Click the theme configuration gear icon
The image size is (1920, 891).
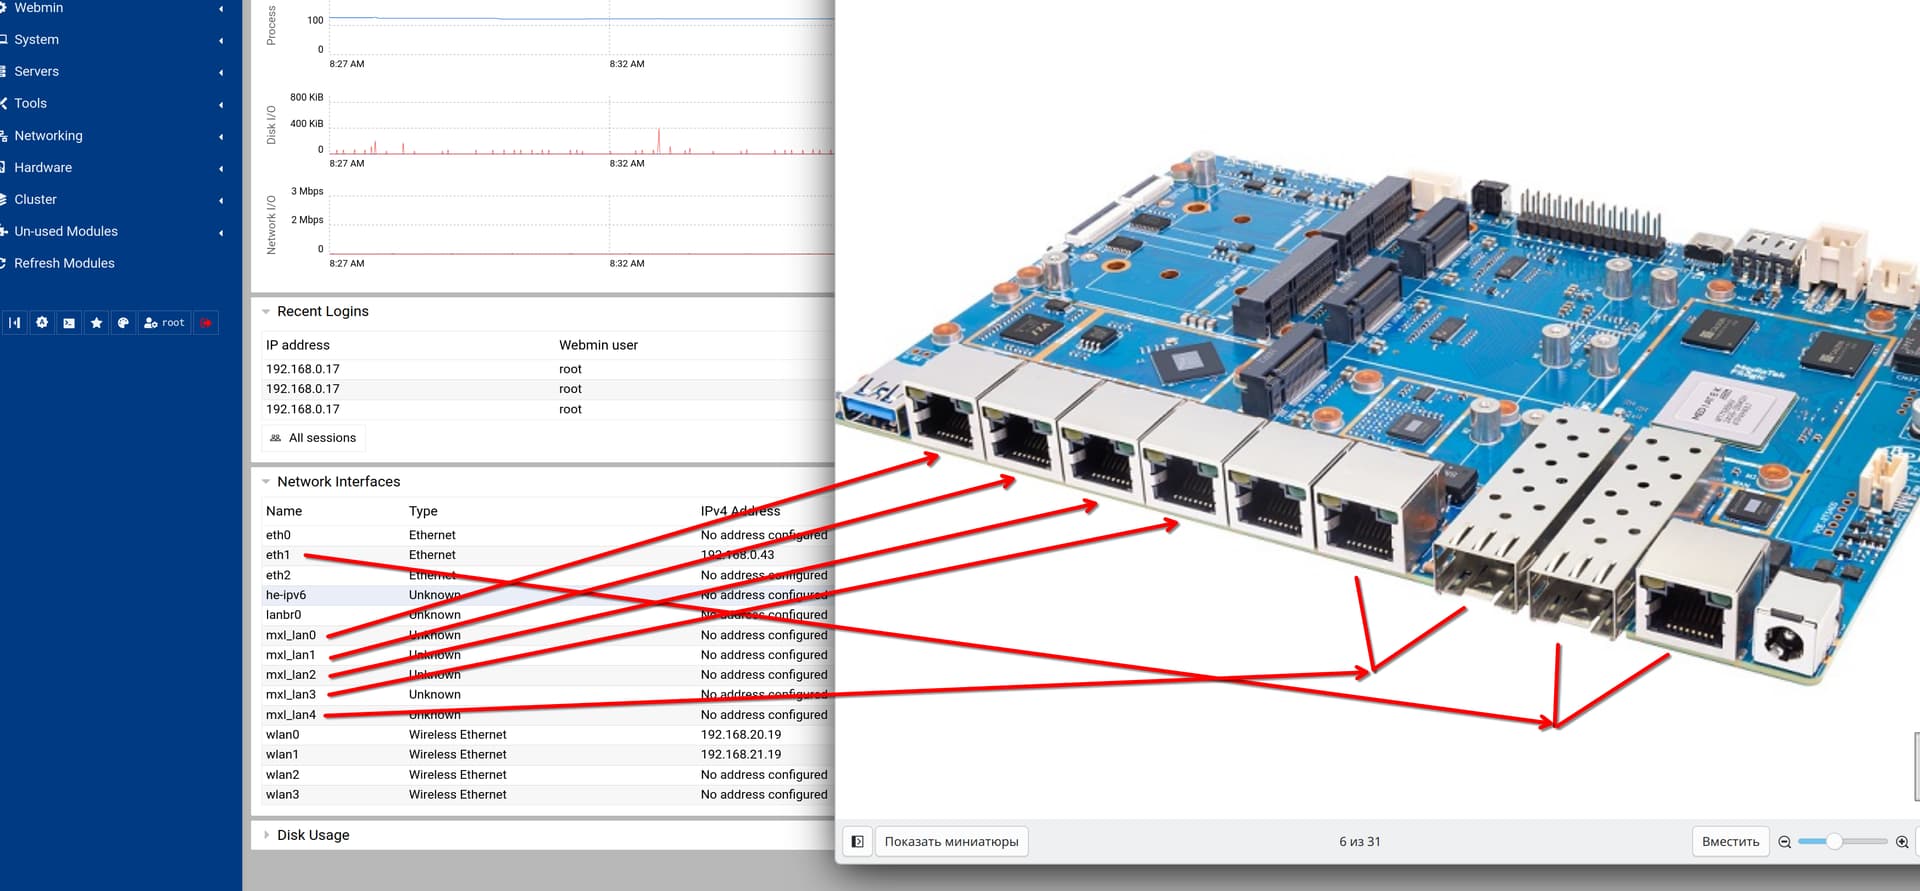pyautogui.click(x=41, y=323)
